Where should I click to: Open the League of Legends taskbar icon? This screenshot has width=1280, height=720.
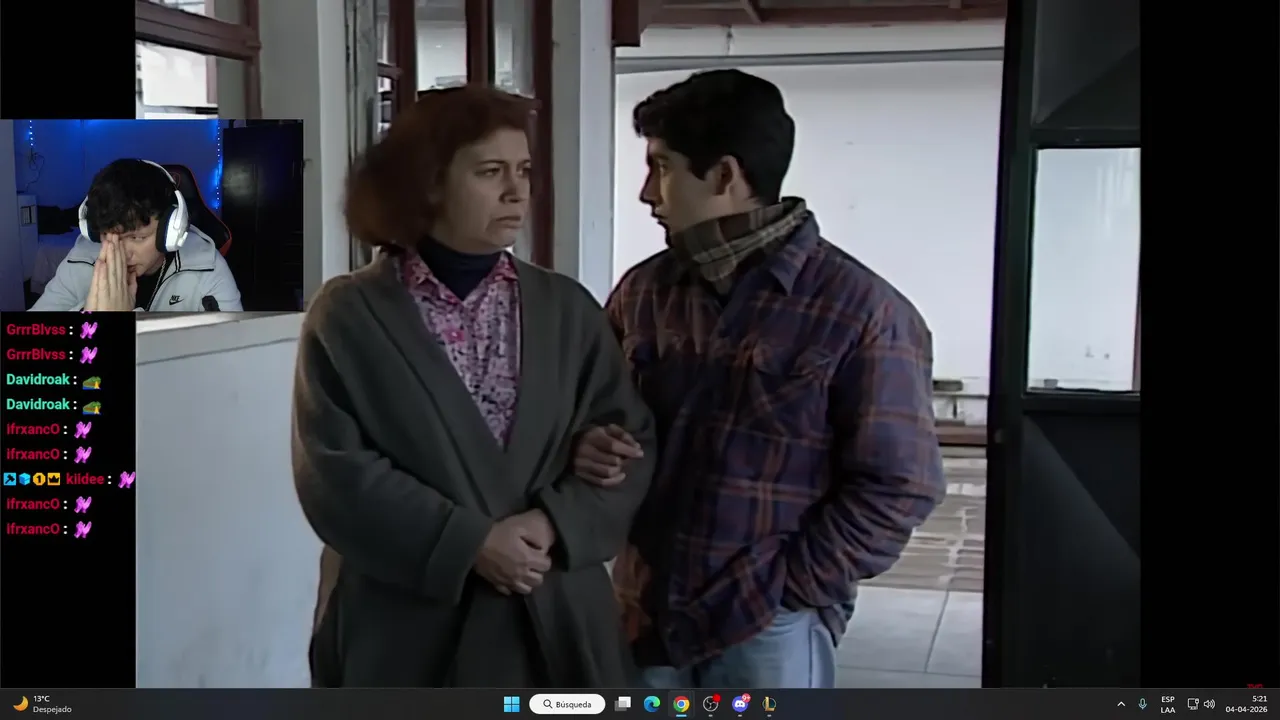coord(769,704)
